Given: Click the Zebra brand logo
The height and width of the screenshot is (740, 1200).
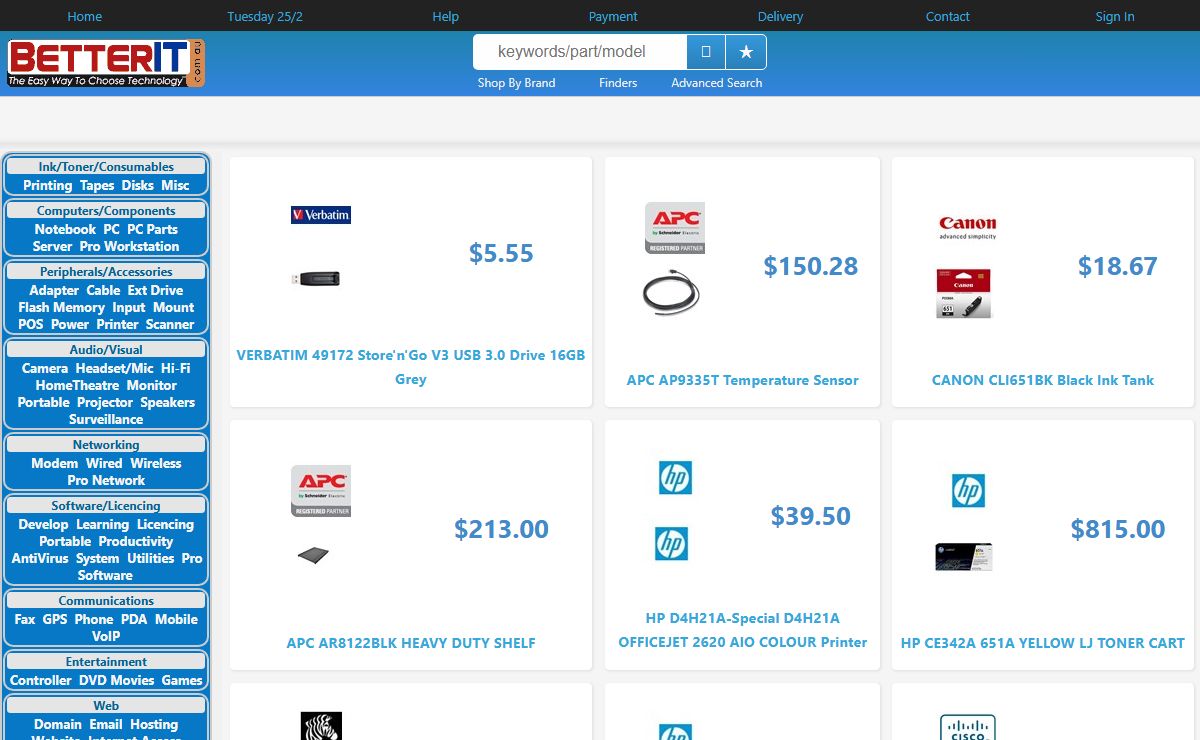Looking at the screenshot, I should point(321,725).
